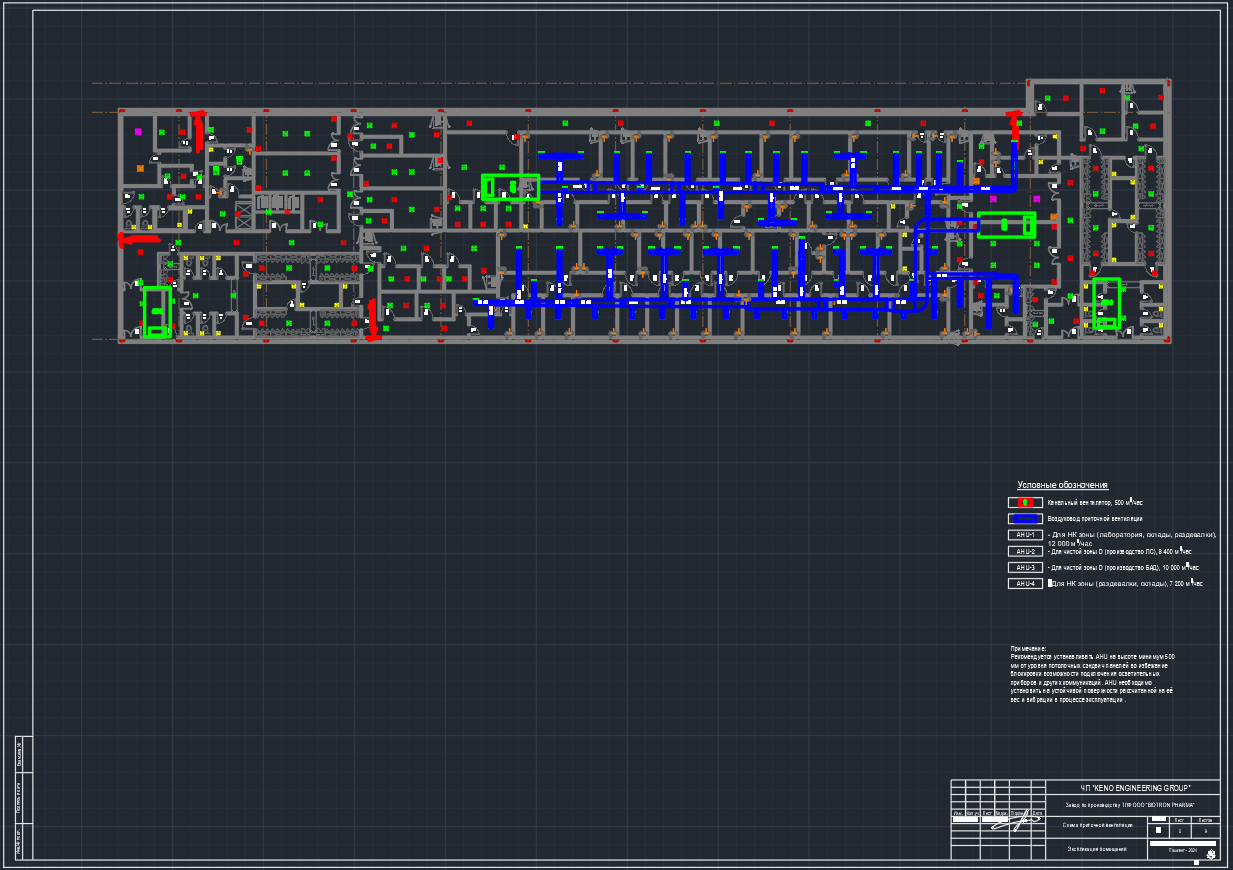Click the green AHU unit at bottom-left of plan

(x=157, y=312)
